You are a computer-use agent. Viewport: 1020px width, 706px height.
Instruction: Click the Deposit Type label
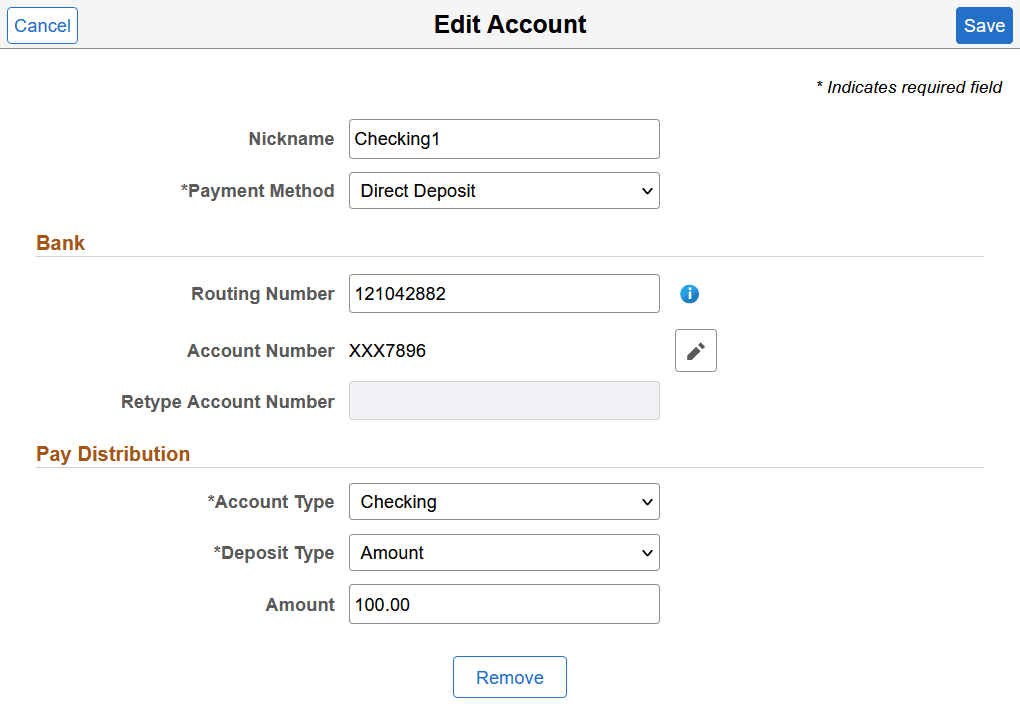[x=274, y=553]
